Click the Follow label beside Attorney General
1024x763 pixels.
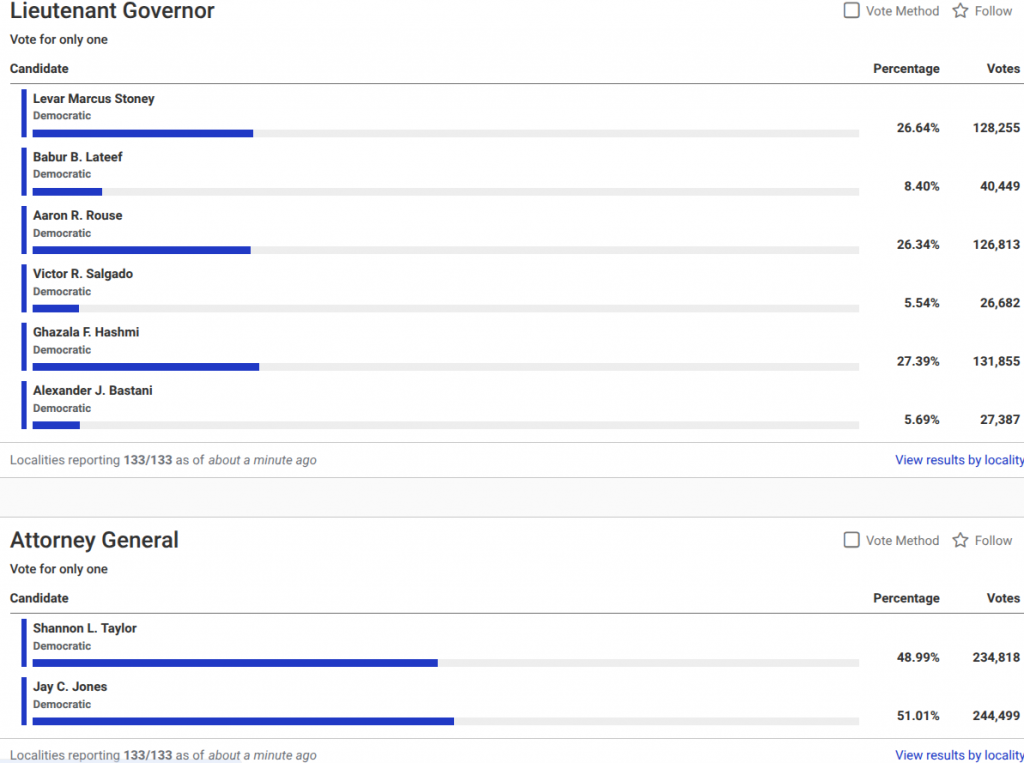[993, 540]
